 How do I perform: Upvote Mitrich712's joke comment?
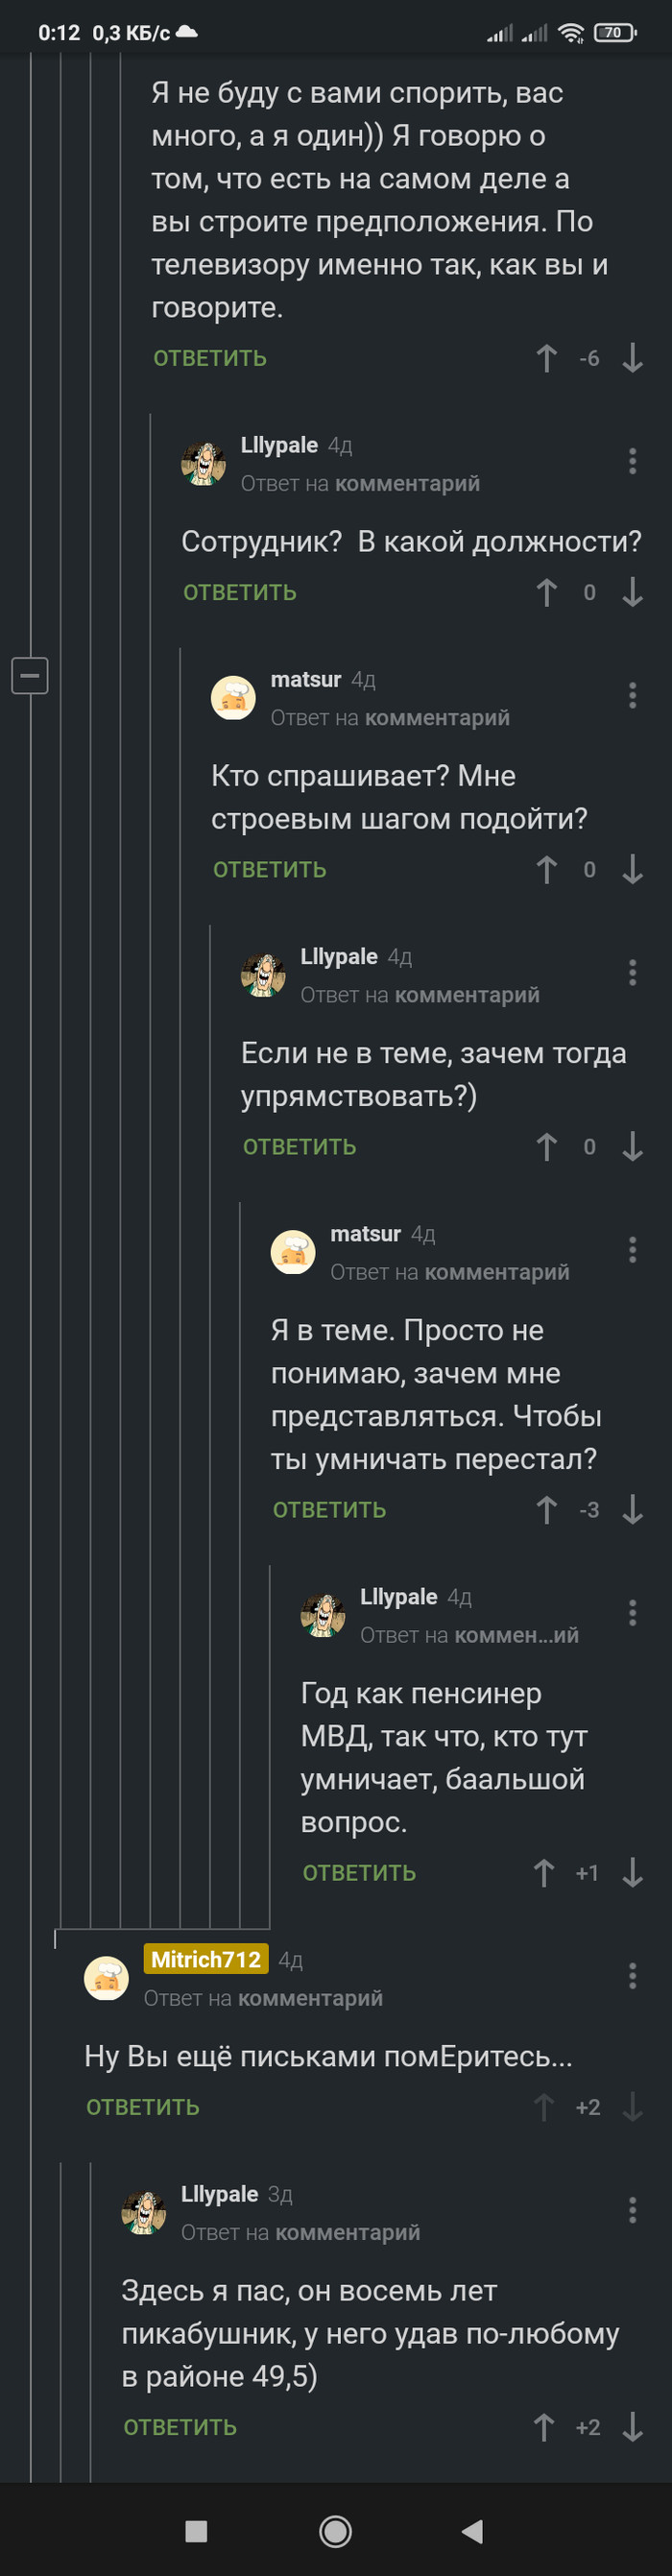click(544, 2105)
